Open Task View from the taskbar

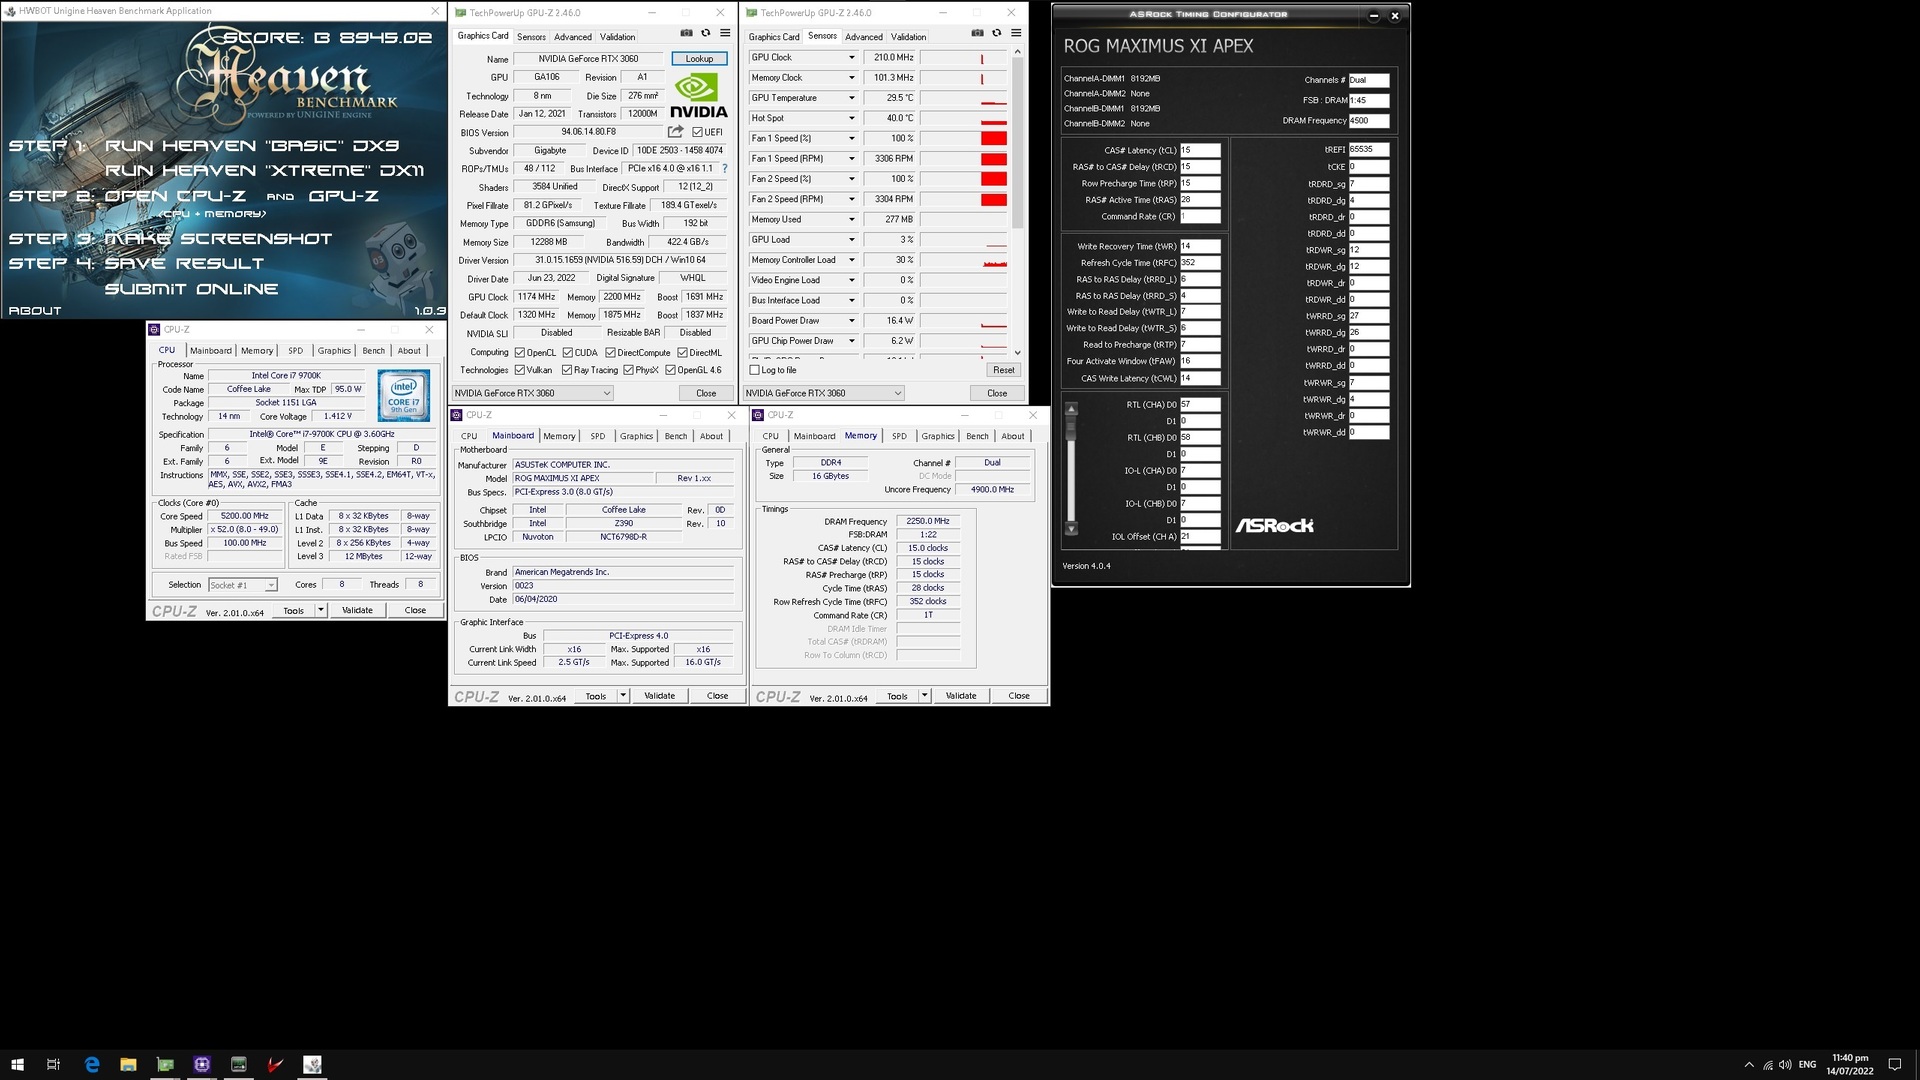[x=54, y=1065]
